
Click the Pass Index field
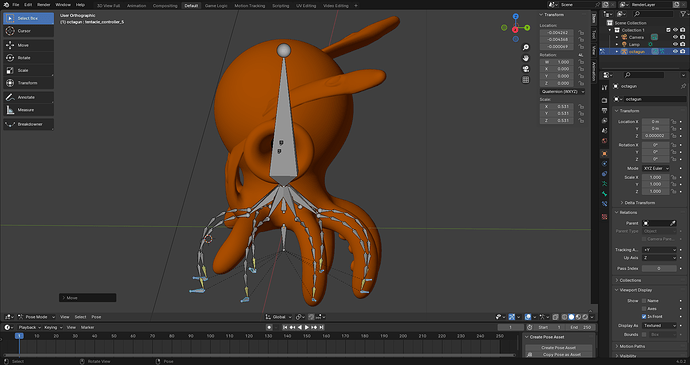659,268
